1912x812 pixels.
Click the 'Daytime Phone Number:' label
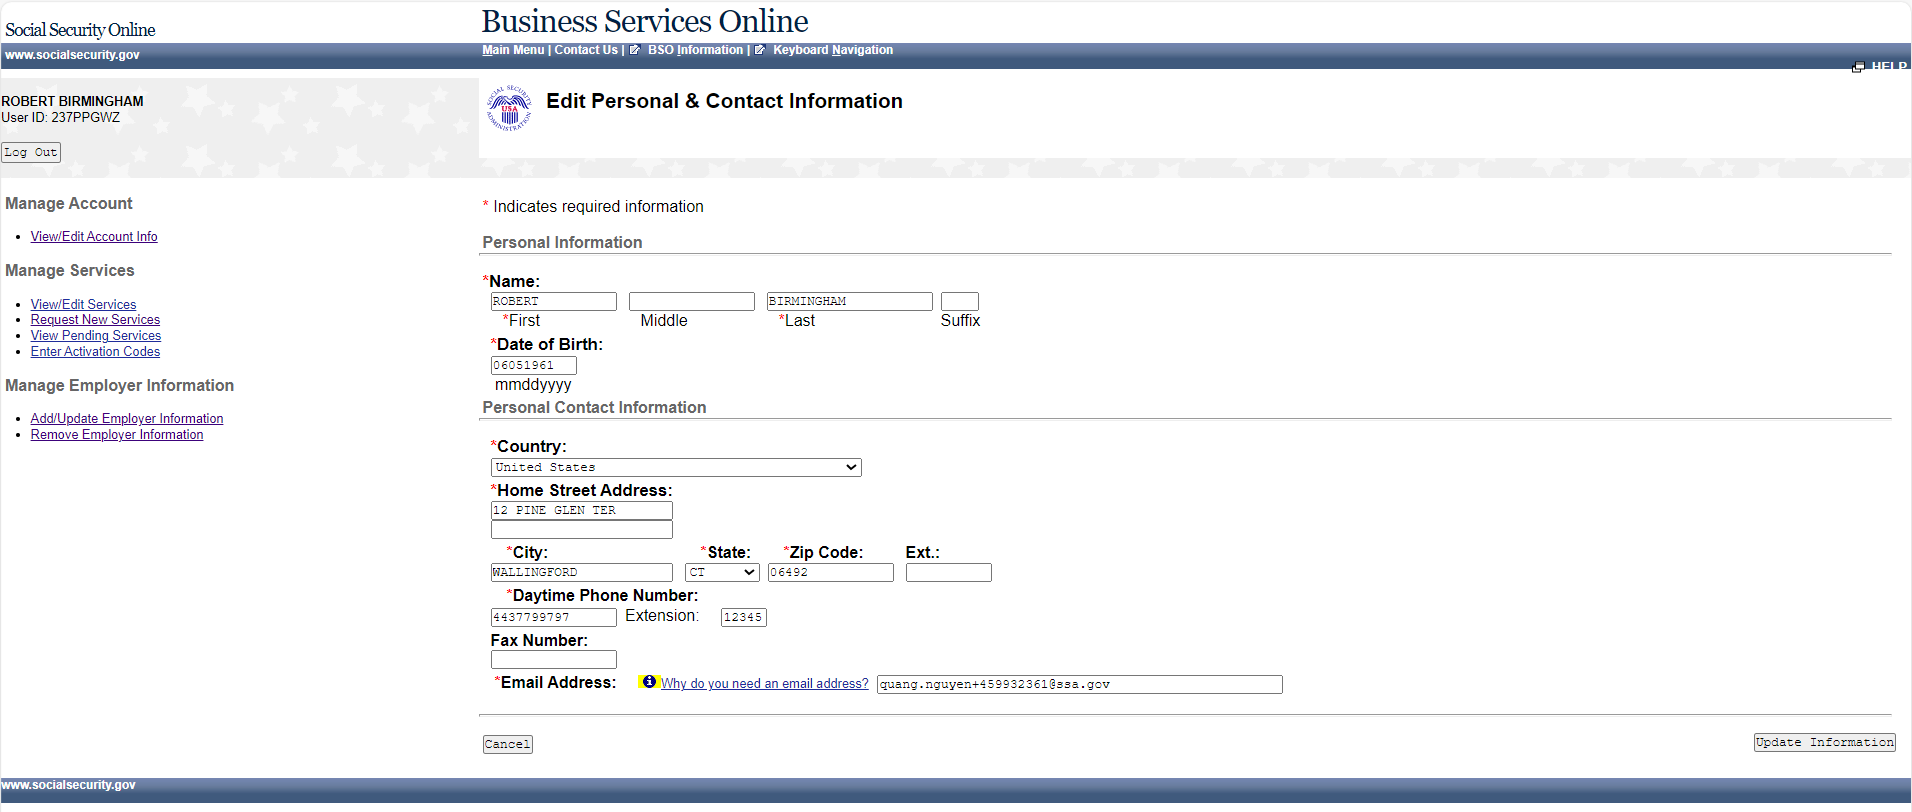605,595
